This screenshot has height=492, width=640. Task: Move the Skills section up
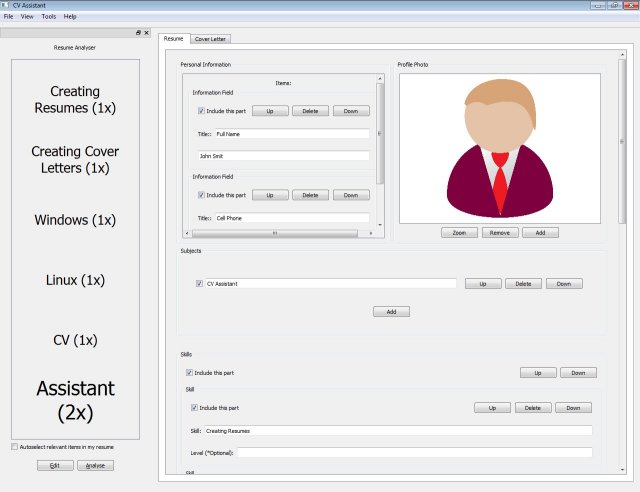coord(538,372)
